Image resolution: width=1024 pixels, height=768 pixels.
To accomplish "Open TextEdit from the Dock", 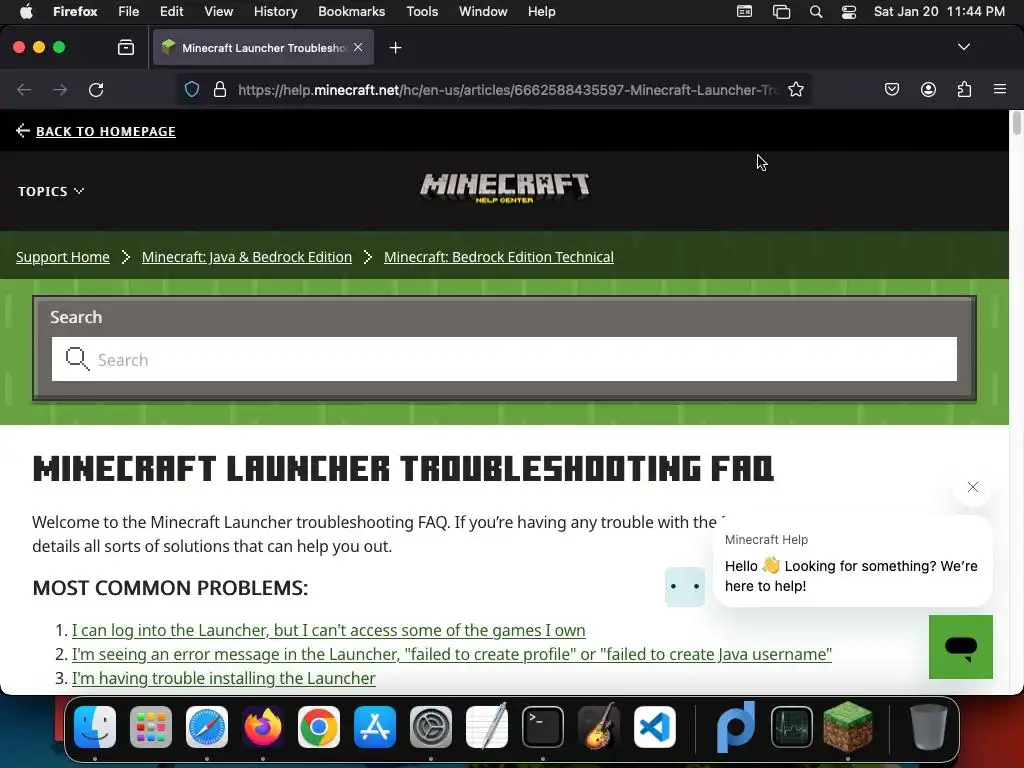I will pos(487,726).
